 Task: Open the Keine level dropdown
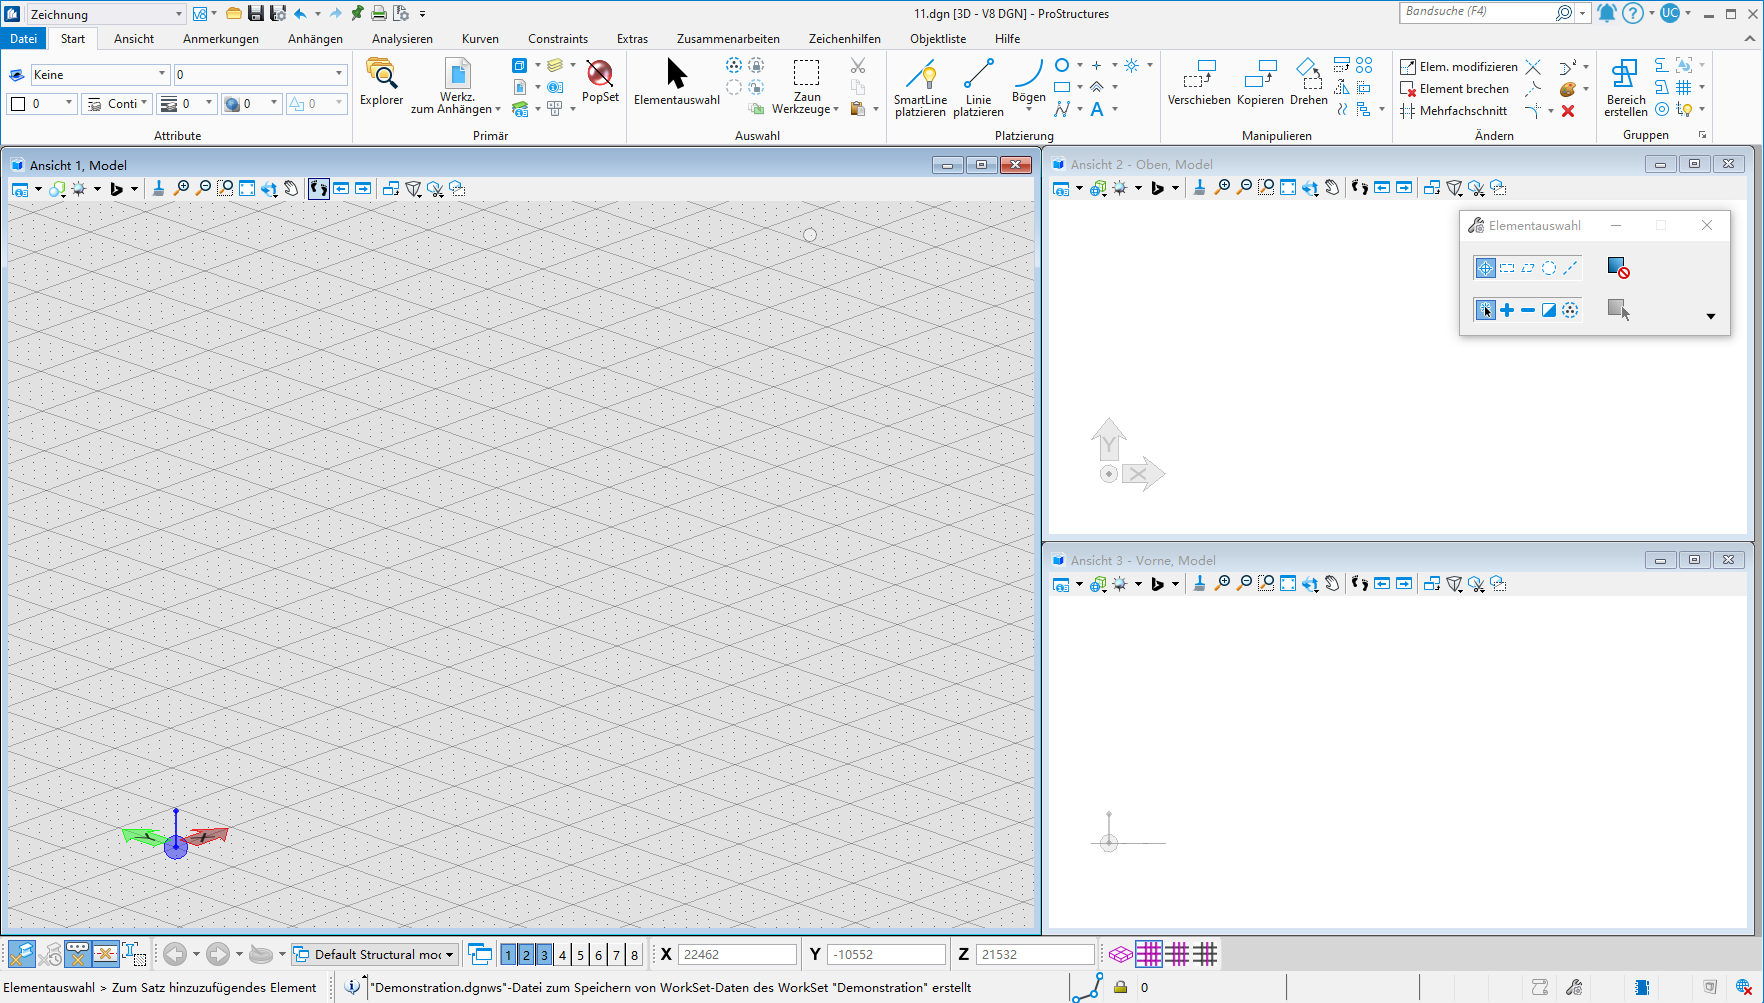[x=100, y=75]
